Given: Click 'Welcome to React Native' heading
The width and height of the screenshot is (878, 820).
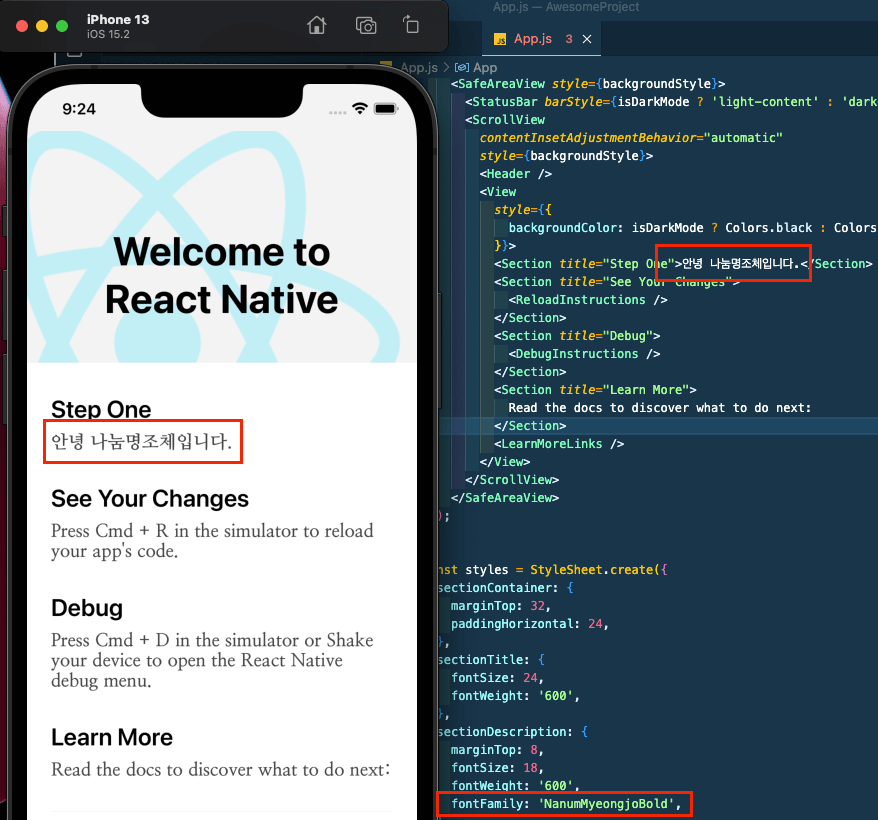Looking at the screenshot, I should pyautogui.click(x=222, y=276).
